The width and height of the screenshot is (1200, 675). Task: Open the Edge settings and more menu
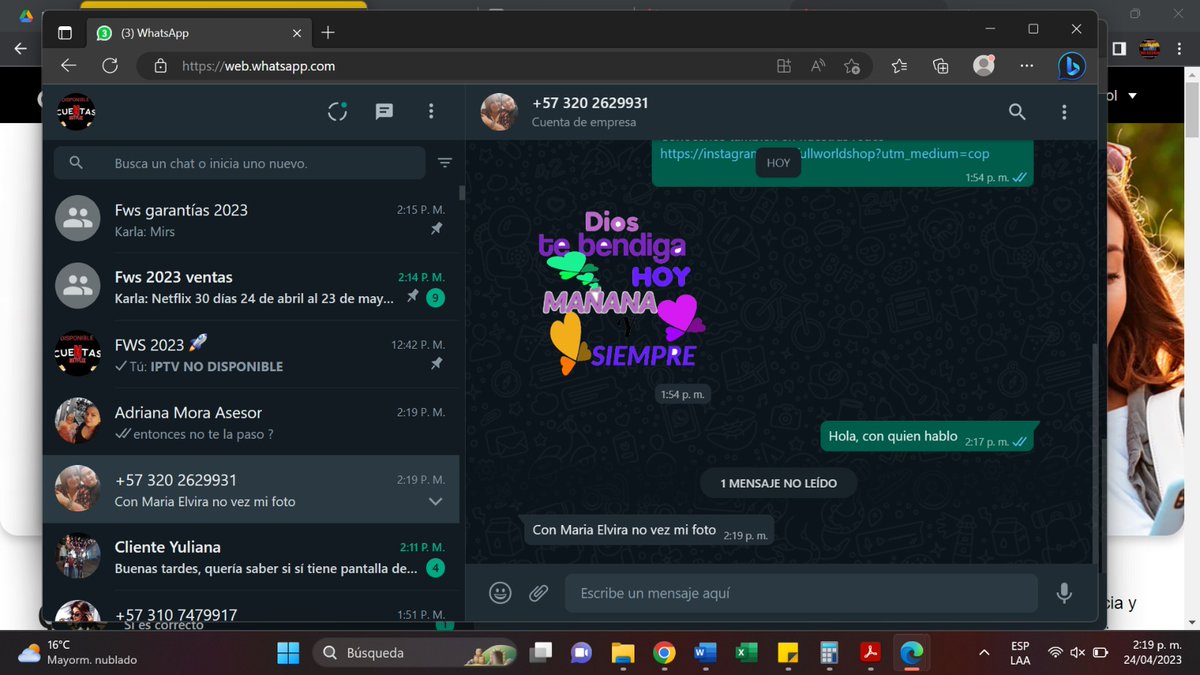pyautogui.click(x=1027, y=66)
